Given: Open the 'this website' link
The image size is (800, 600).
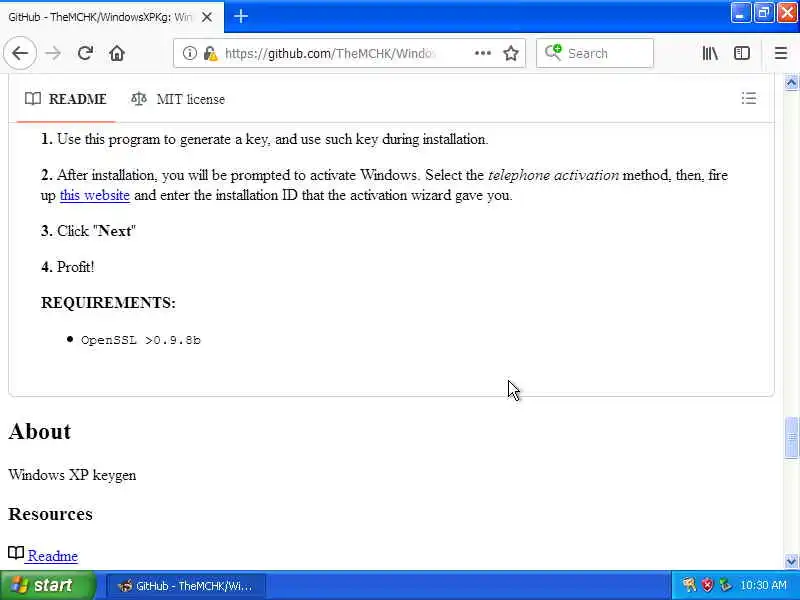Looking at the screenshot, I should 94,195.
